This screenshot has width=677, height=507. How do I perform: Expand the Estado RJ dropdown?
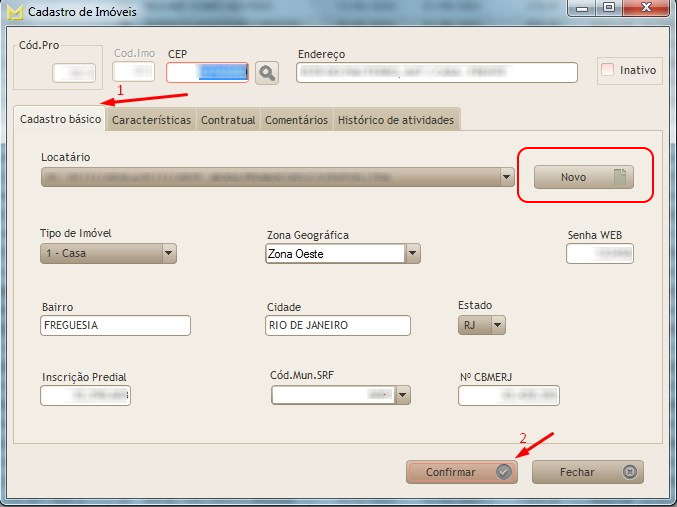pyautogui.click(x=497, y=325)
